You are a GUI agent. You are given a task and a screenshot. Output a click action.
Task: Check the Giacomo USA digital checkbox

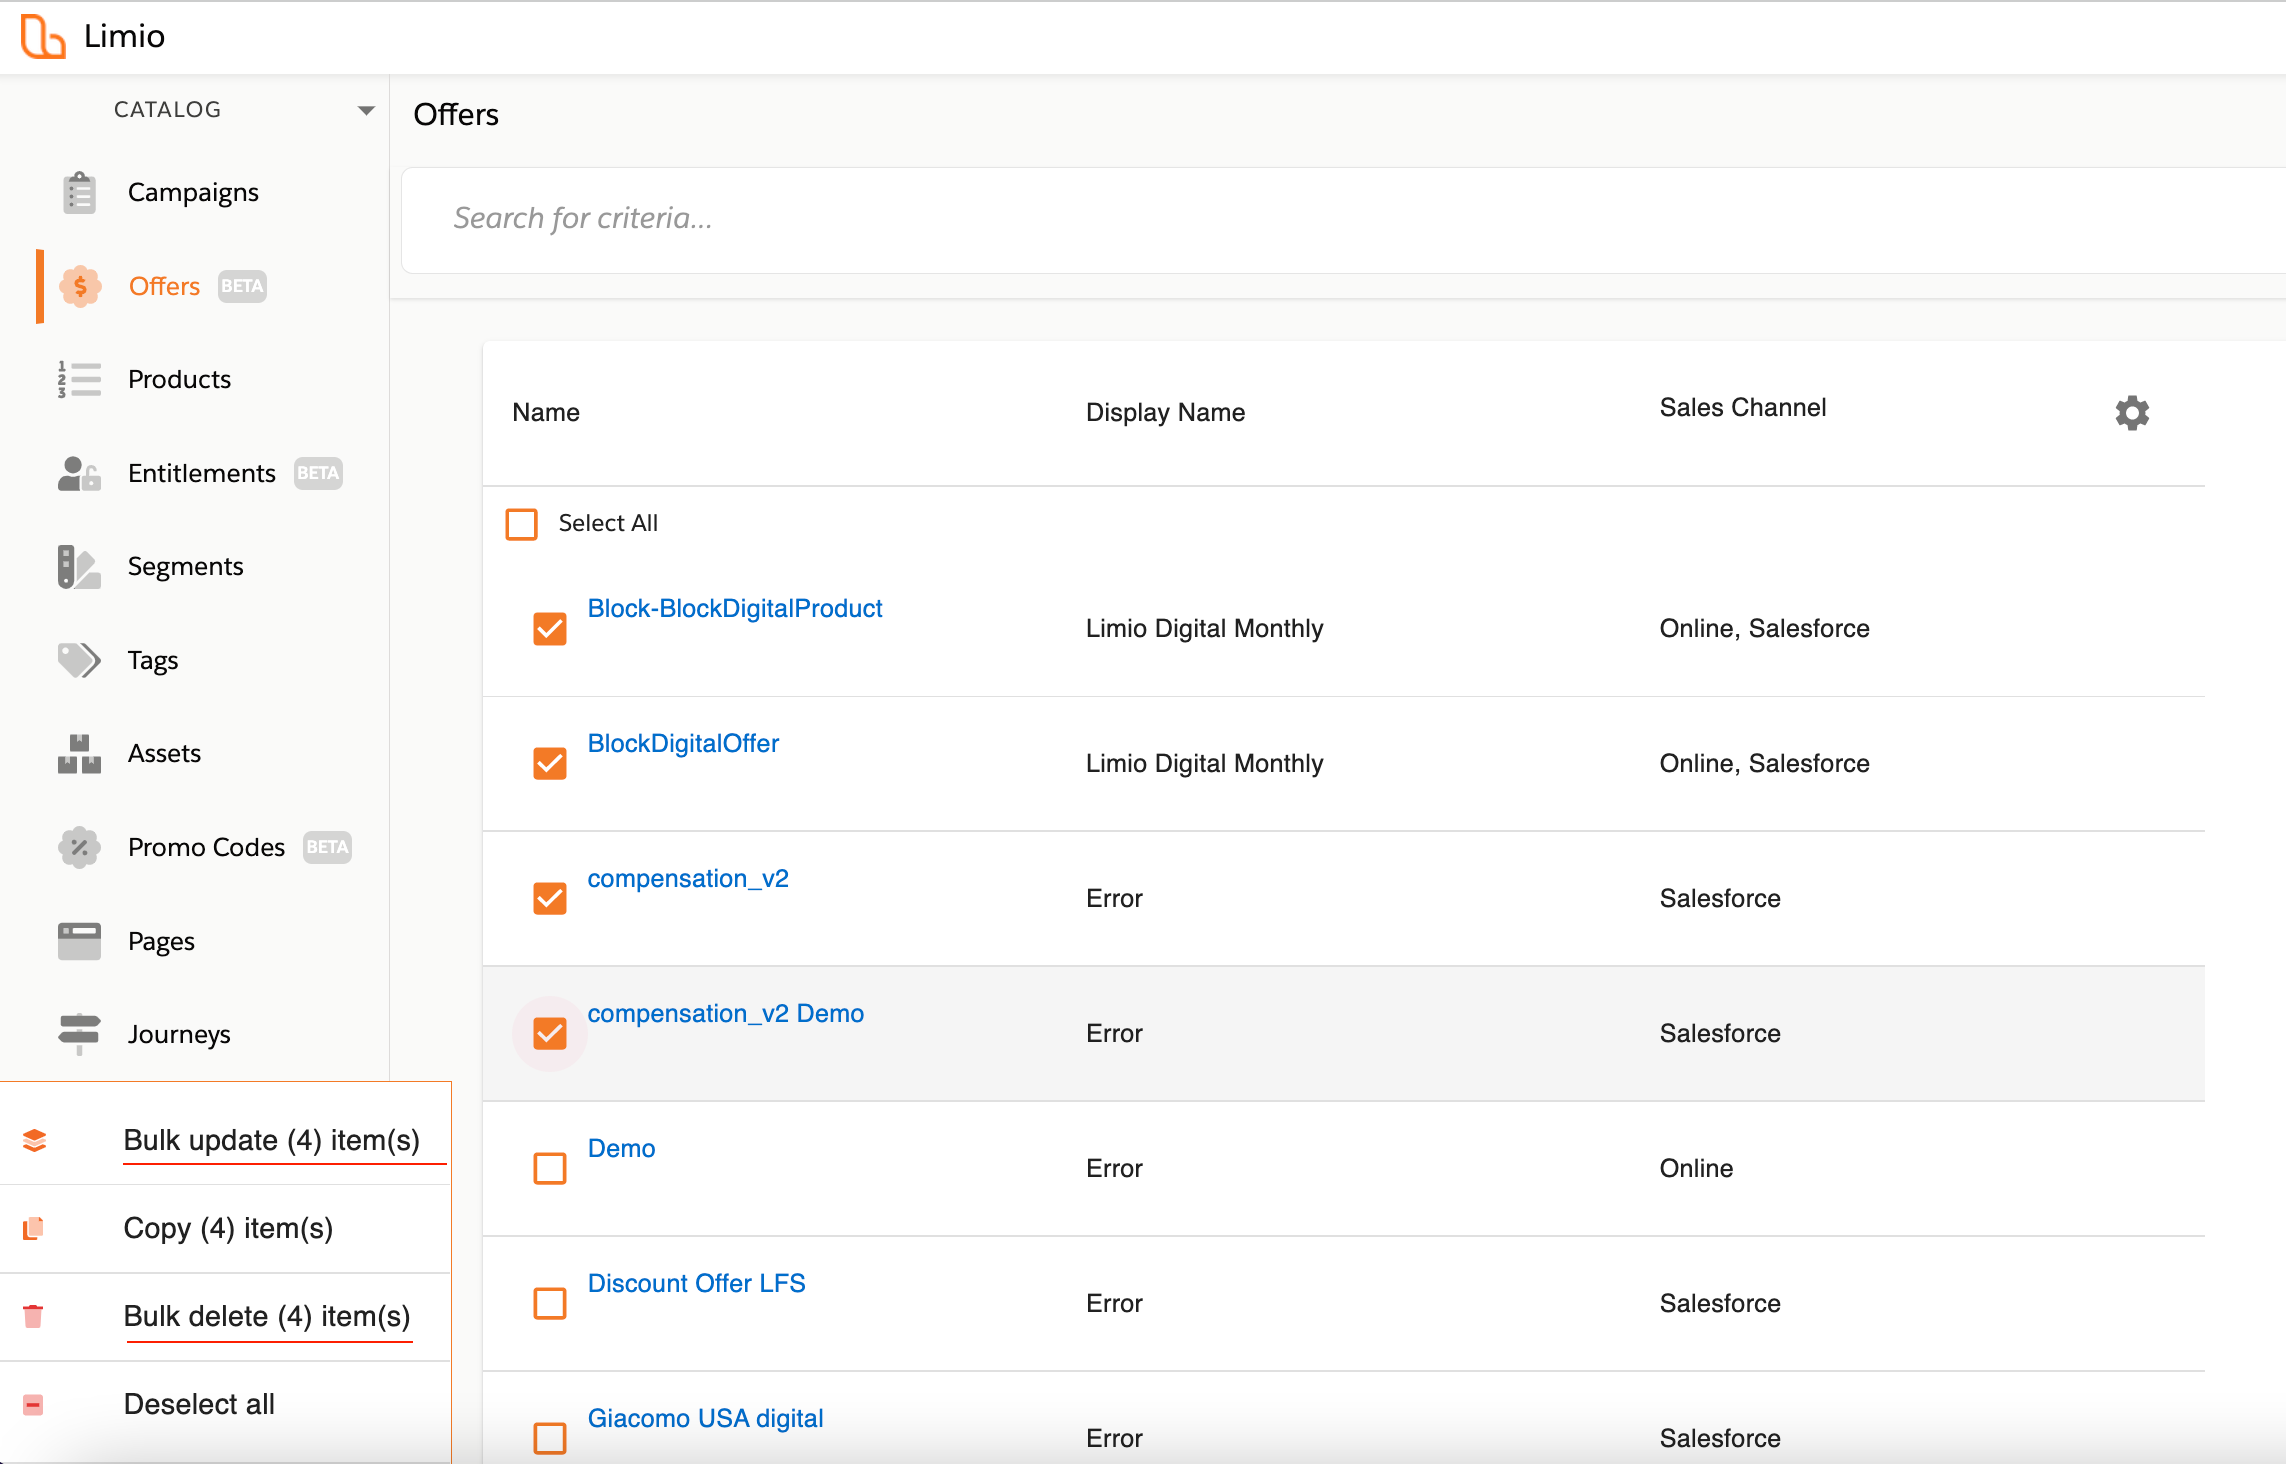click(550, 1439)
